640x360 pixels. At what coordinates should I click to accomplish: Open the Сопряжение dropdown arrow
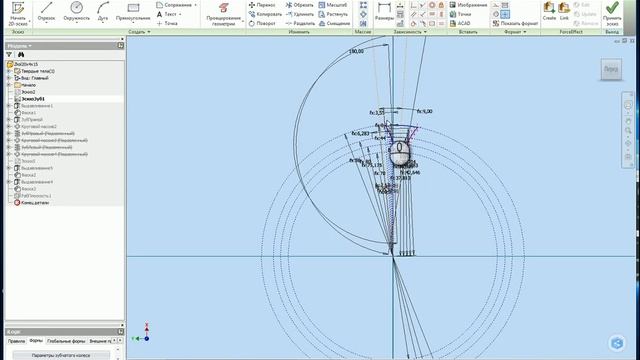click(196, 5)
